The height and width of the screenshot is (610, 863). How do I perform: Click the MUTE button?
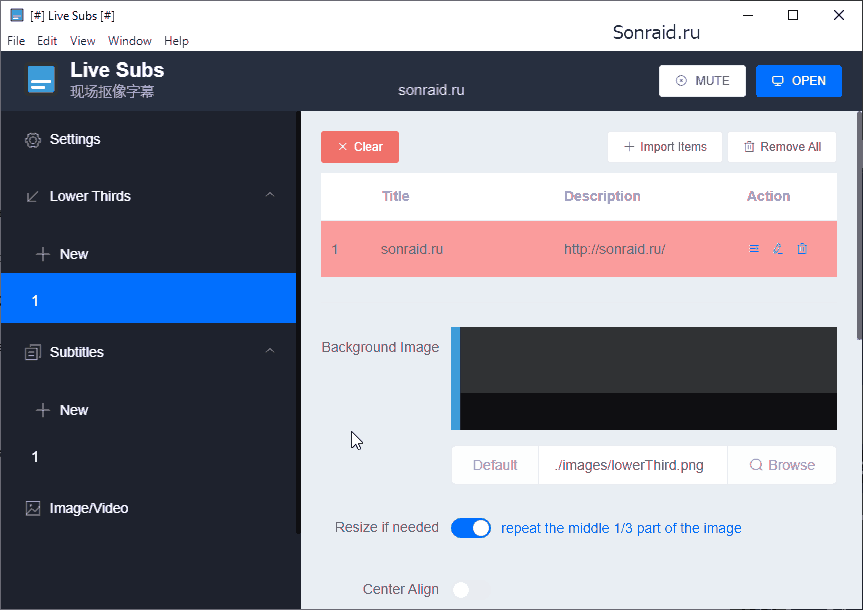[x=702, y=81]
